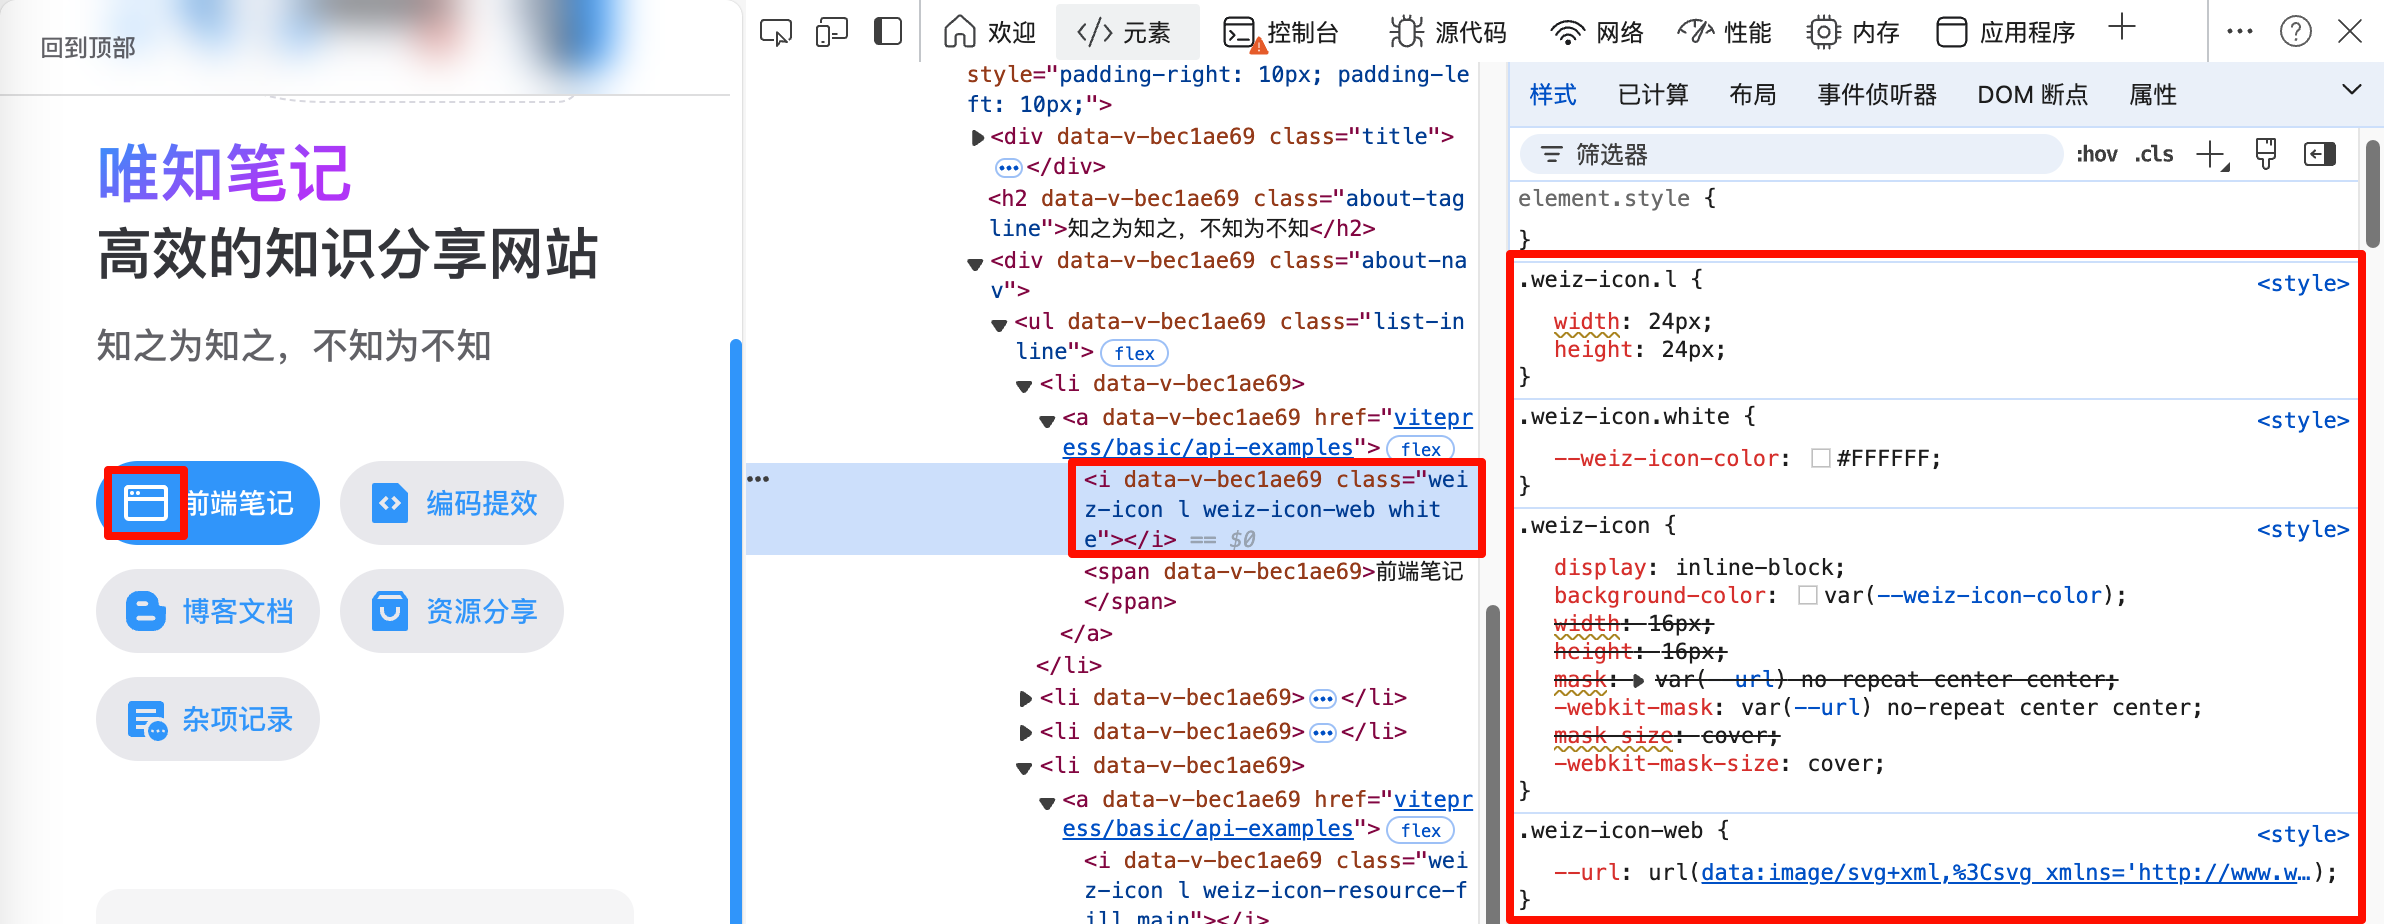Click the 编码提效 code icon
The width and height of the screenshot is (2384, 924).
coord(390,503)
